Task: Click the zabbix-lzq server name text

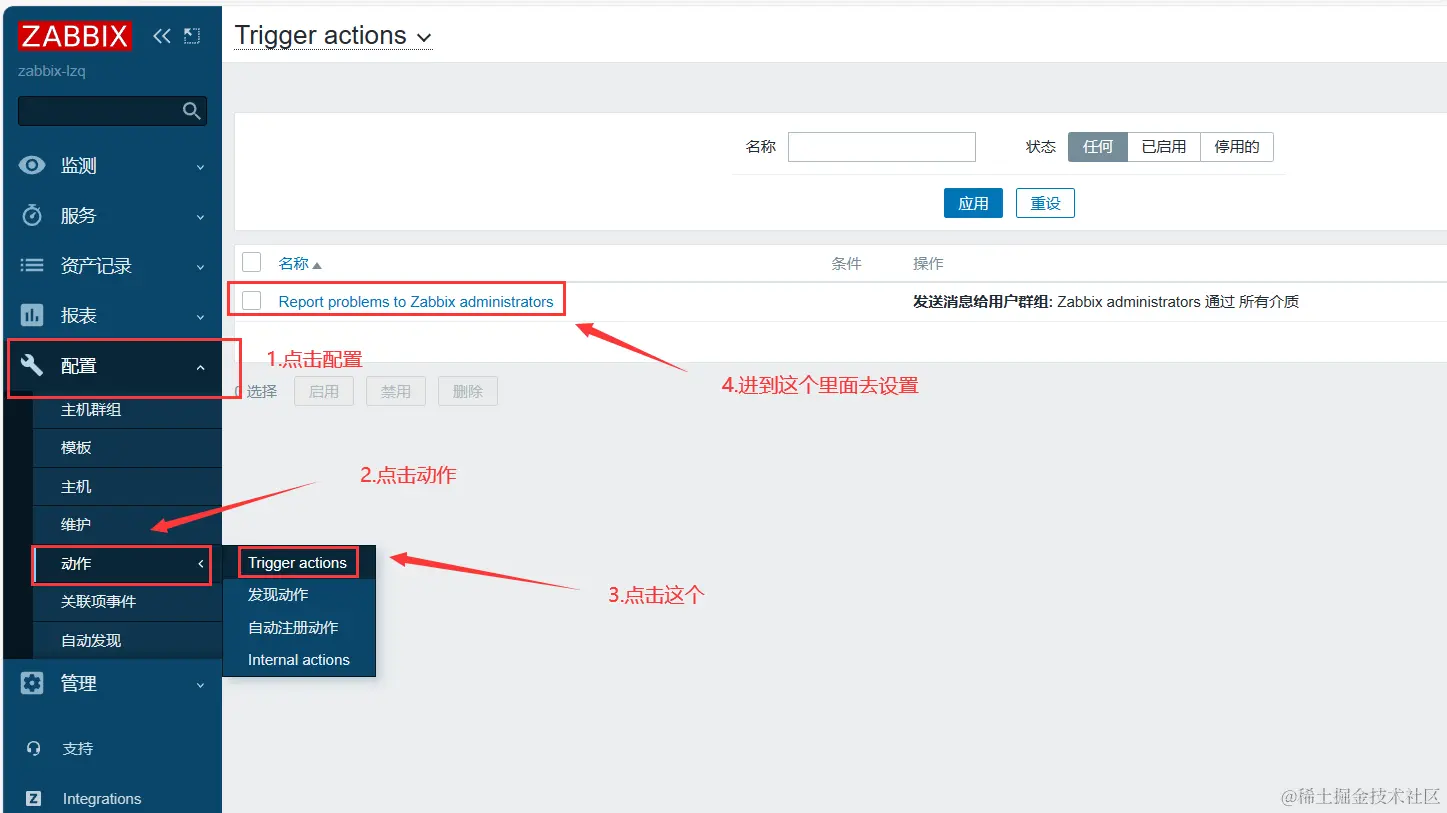Action: pyautogui.click(x=52, y=72)
